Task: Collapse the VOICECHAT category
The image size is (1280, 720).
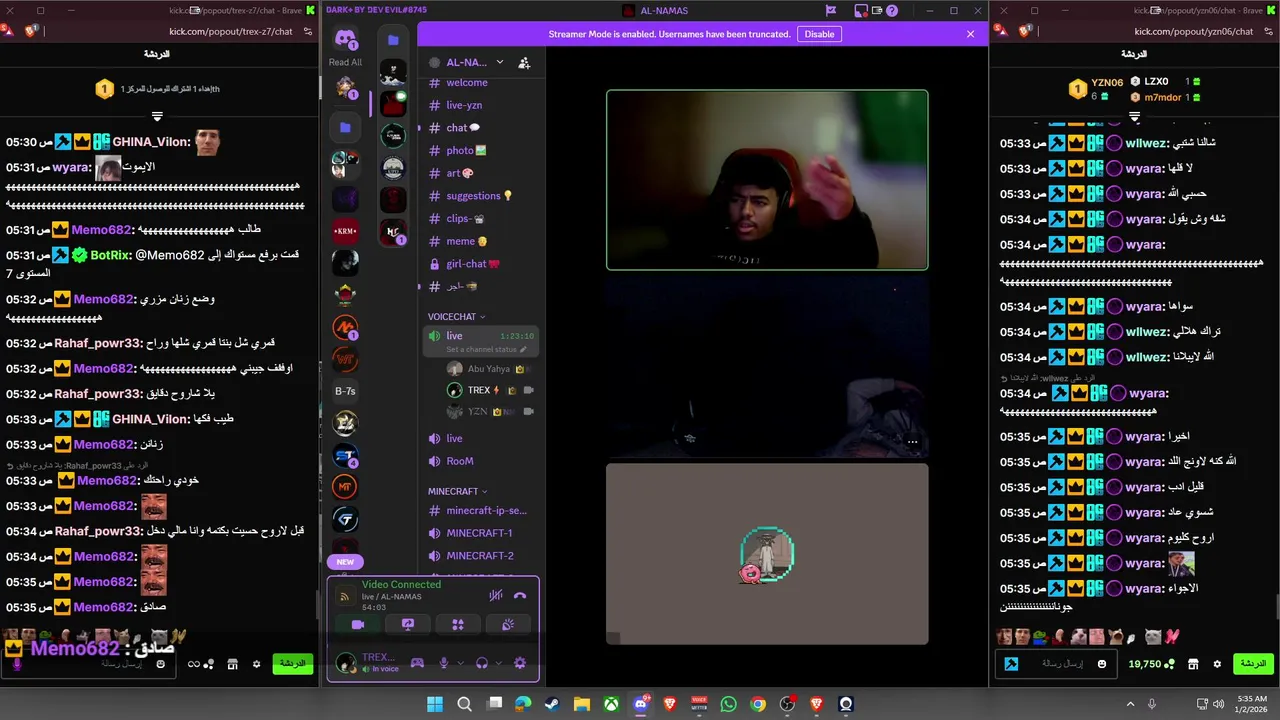Action: point(456,317)
